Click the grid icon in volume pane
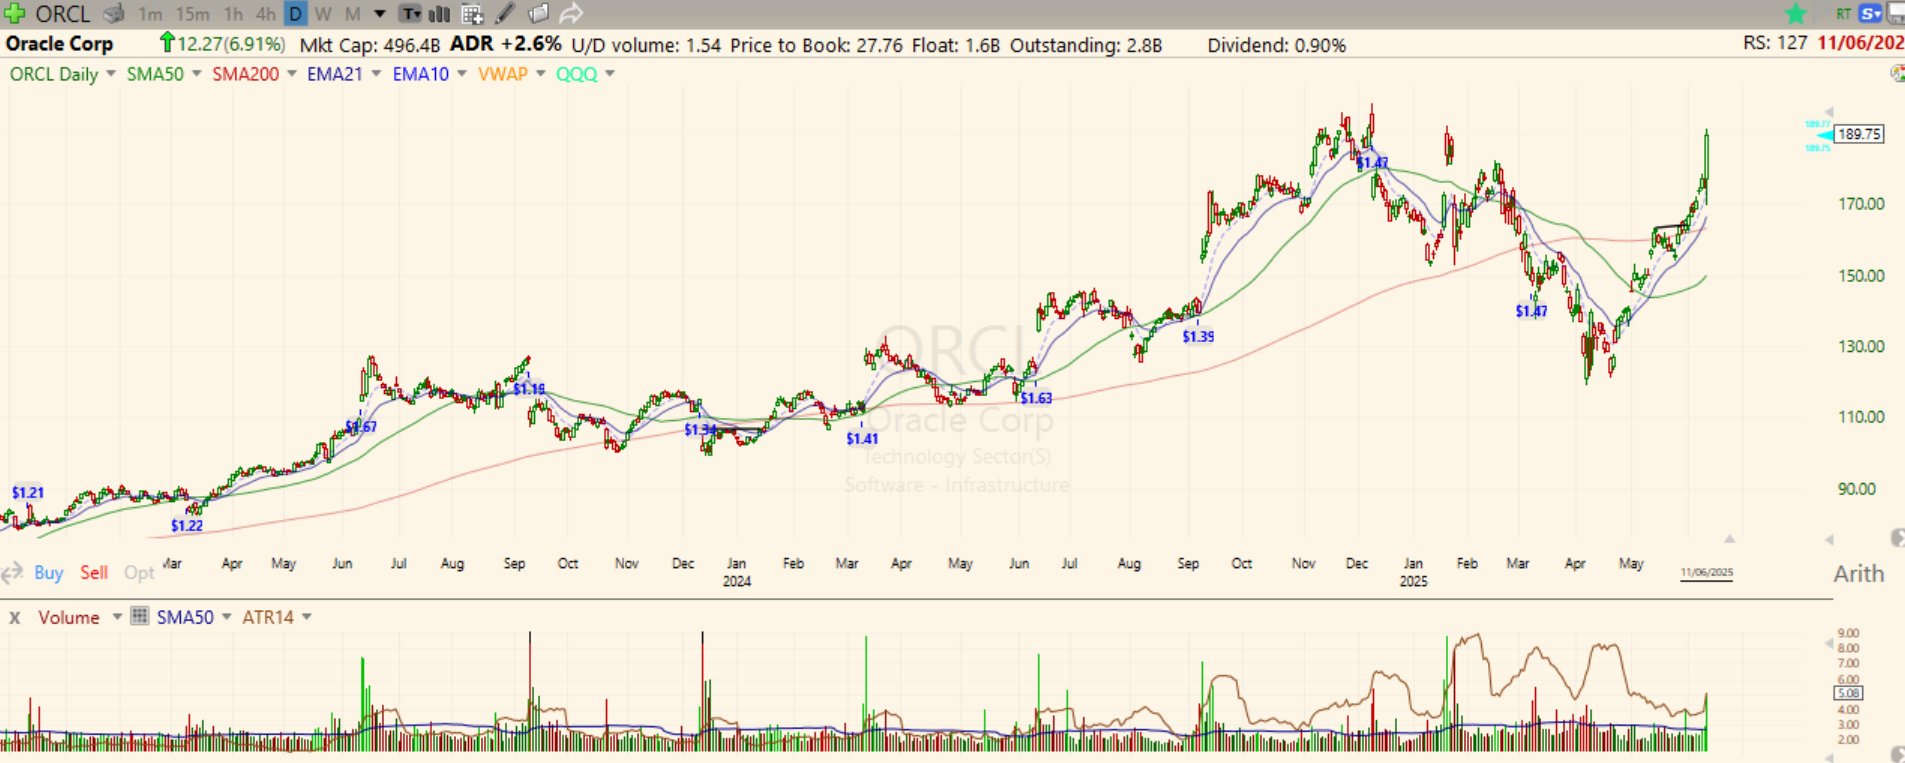This screenshot has height=763, width=1905. 140,616
